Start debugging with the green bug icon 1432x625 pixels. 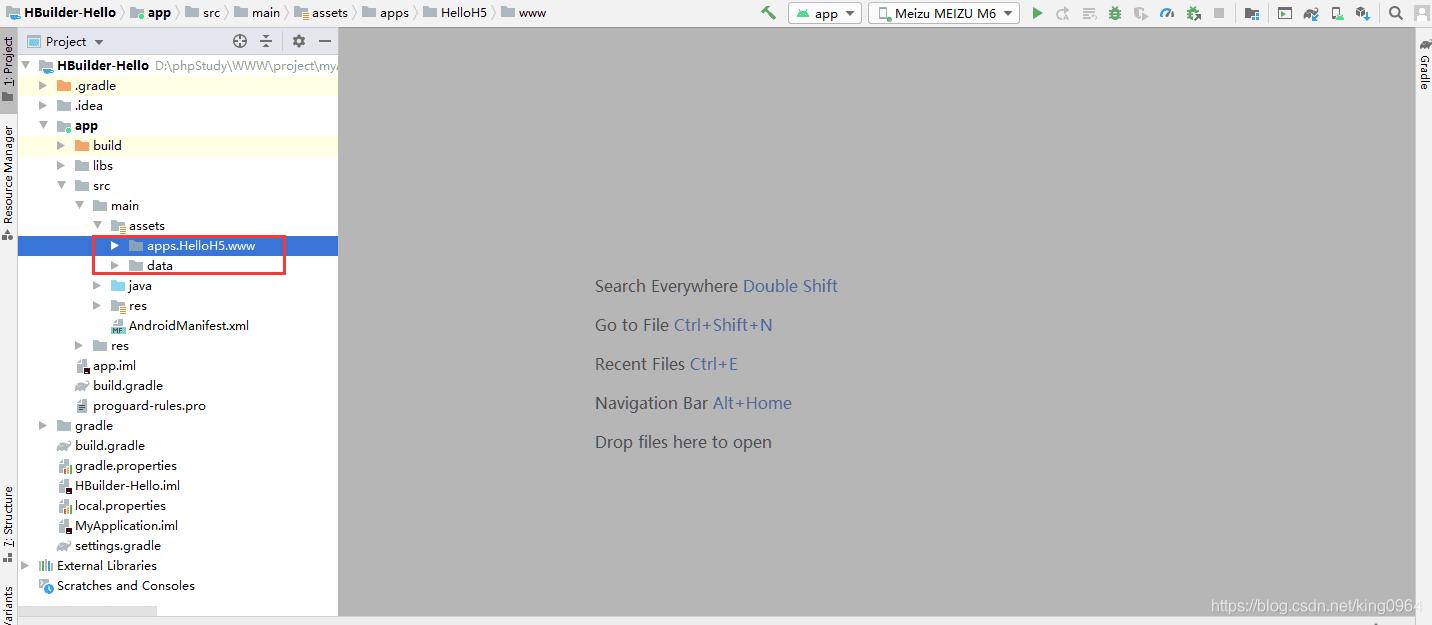tap(1114, 13)
